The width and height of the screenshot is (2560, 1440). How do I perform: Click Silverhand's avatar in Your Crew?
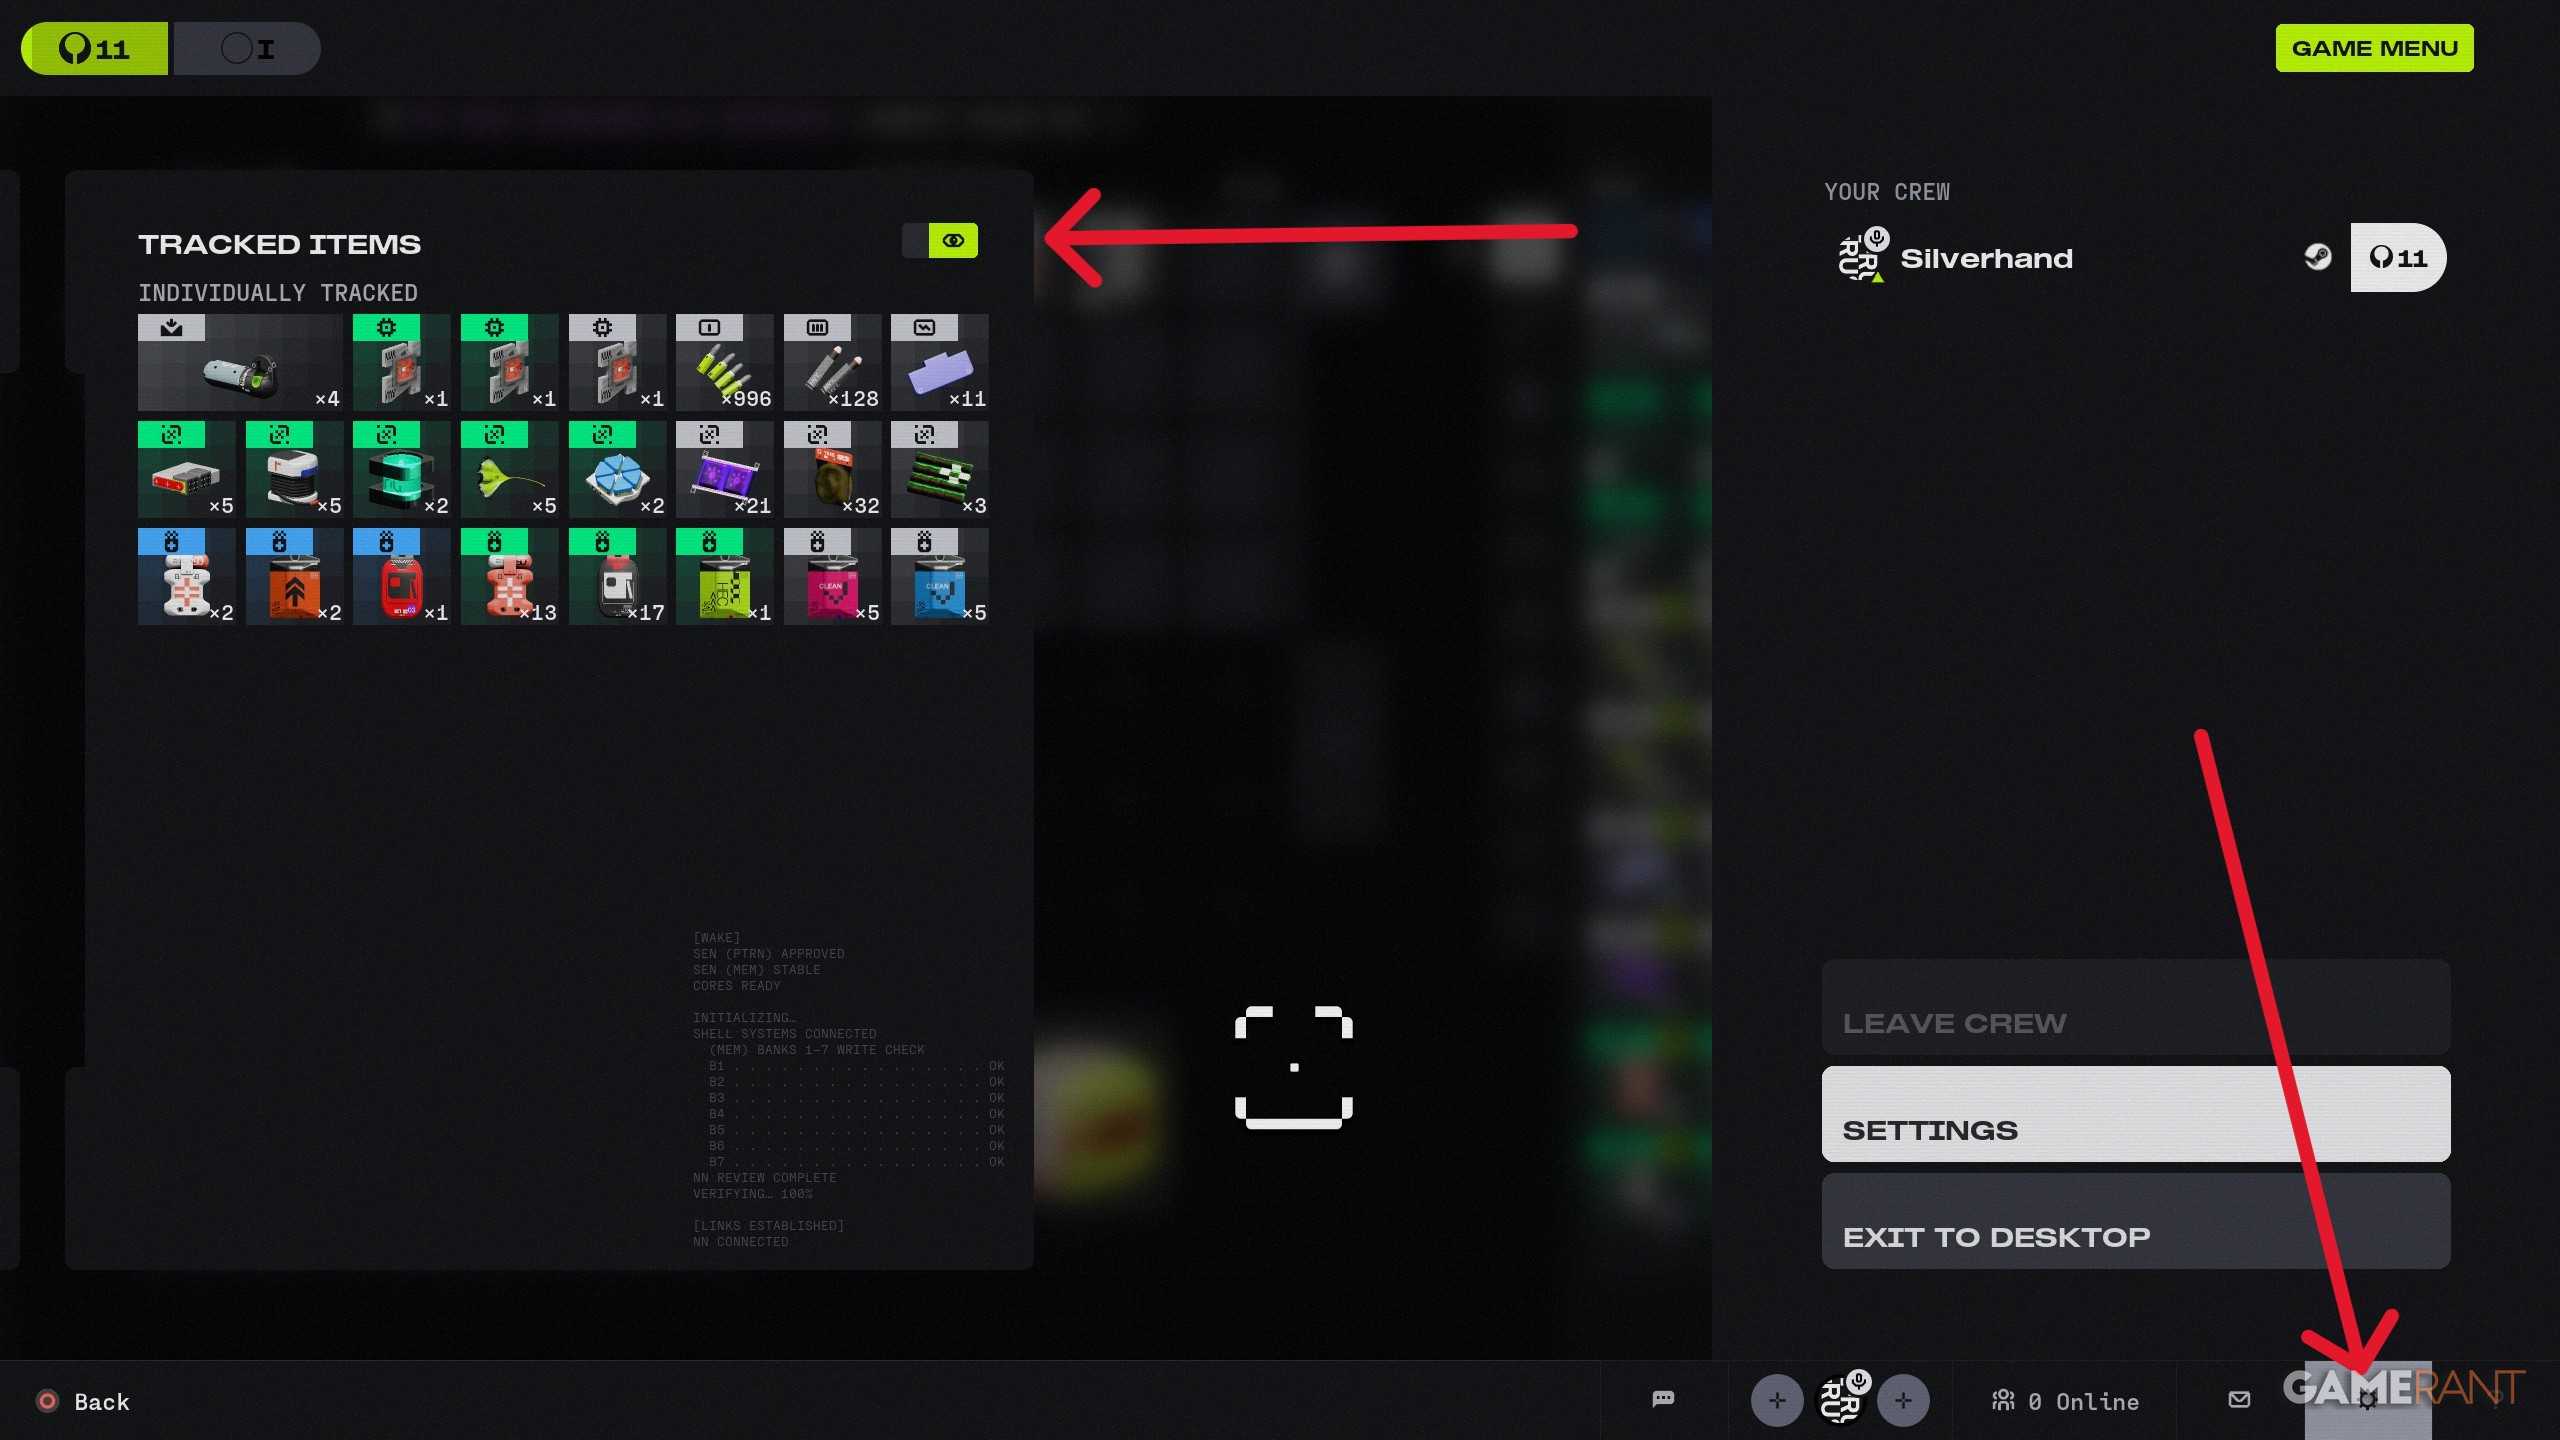[x=1861, y=256]
